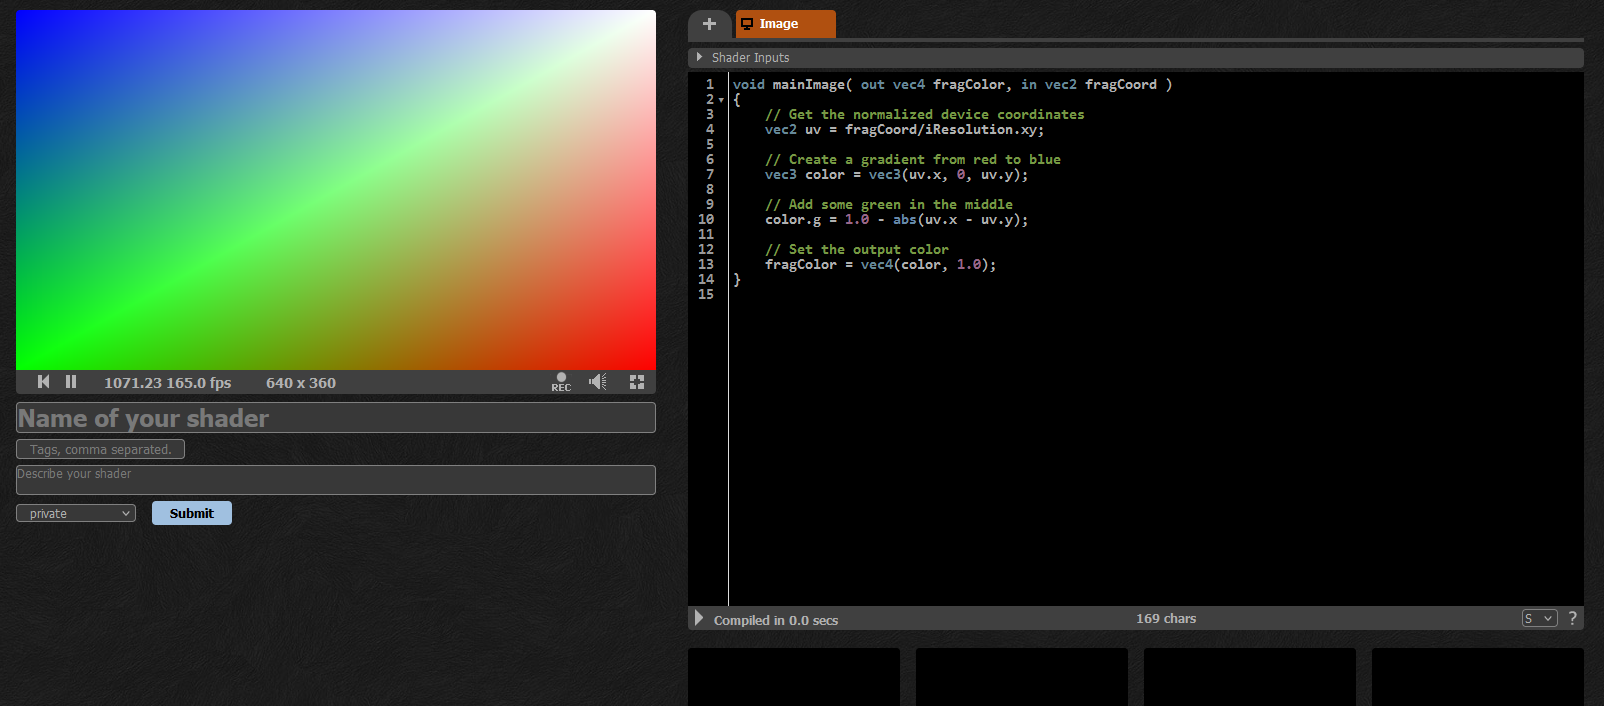The image size is (1604, 706).
Task: Rewind the shader time to start
Action: coord(43,382)
